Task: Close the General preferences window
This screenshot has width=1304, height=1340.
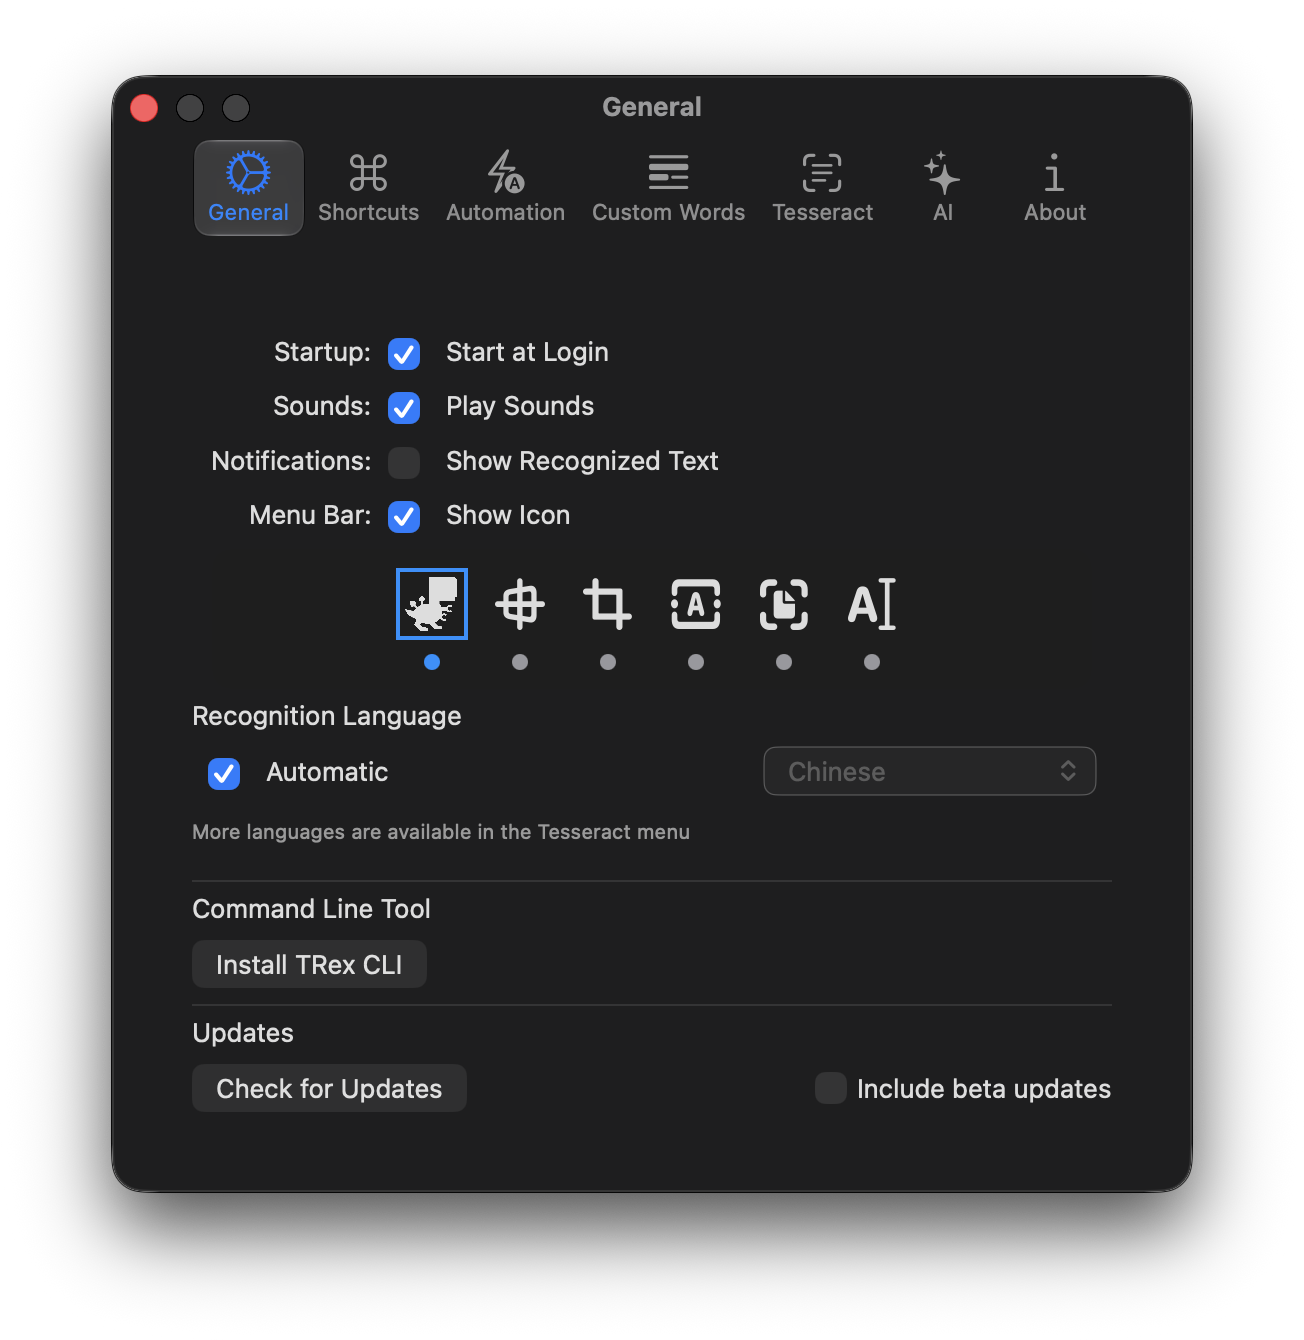Action: (x=144, y=107)
